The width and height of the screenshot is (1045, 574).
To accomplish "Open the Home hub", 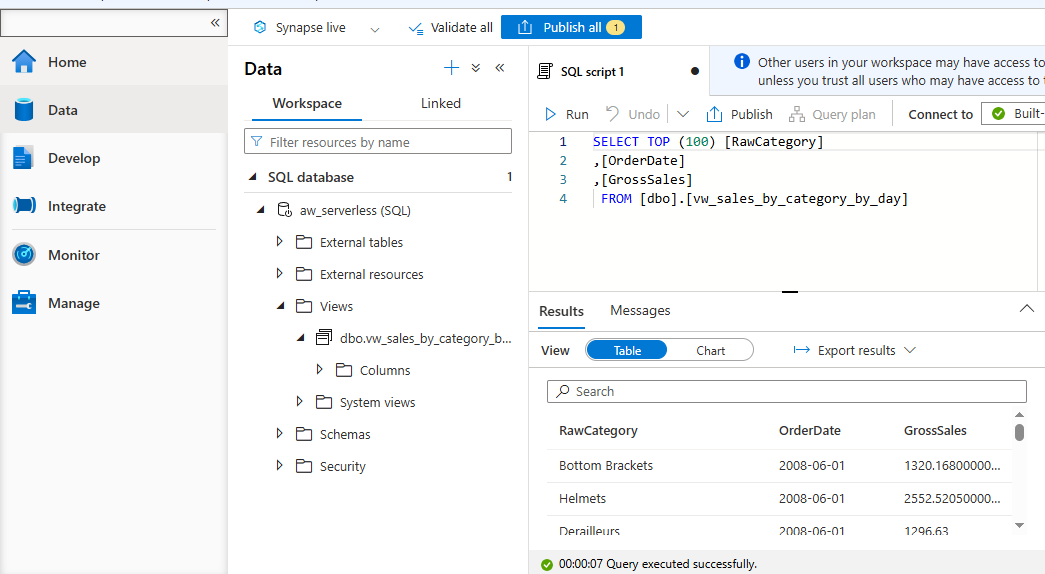I will [114, 62].
